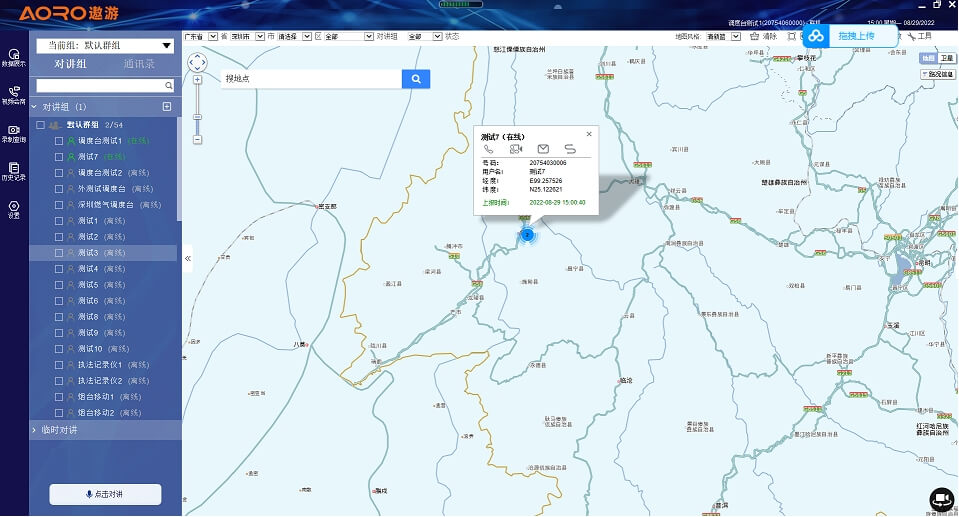Toggle the 路况信息 traffic button
This screenshot has width=959, height=517.
(938, 74)
